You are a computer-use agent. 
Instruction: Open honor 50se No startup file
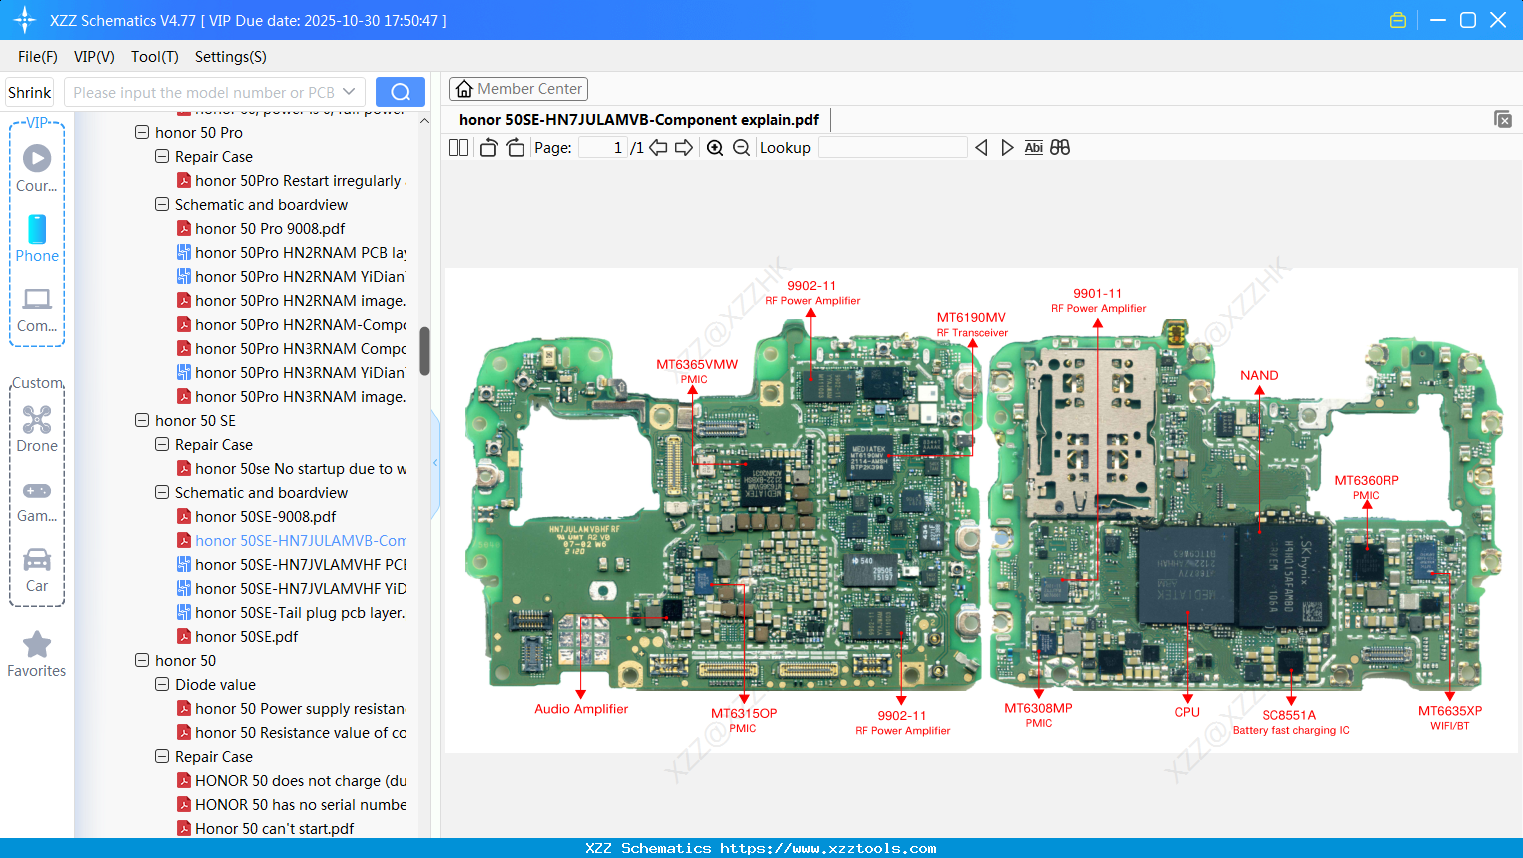click(291, 469)
